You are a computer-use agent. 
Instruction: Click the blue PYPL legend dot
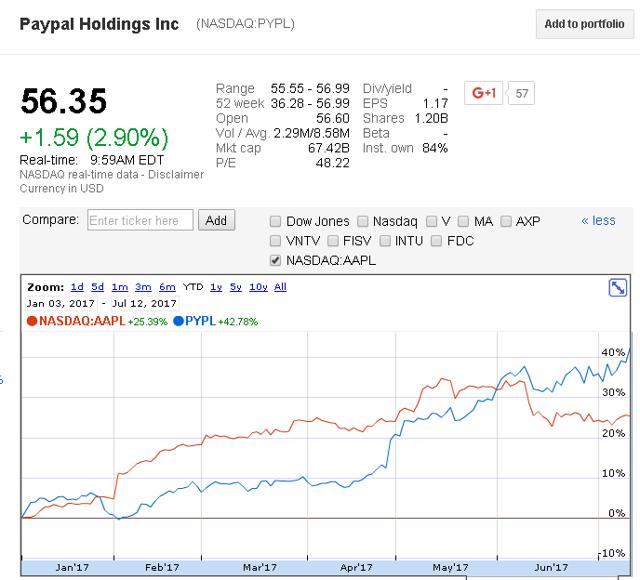(178, 321)
